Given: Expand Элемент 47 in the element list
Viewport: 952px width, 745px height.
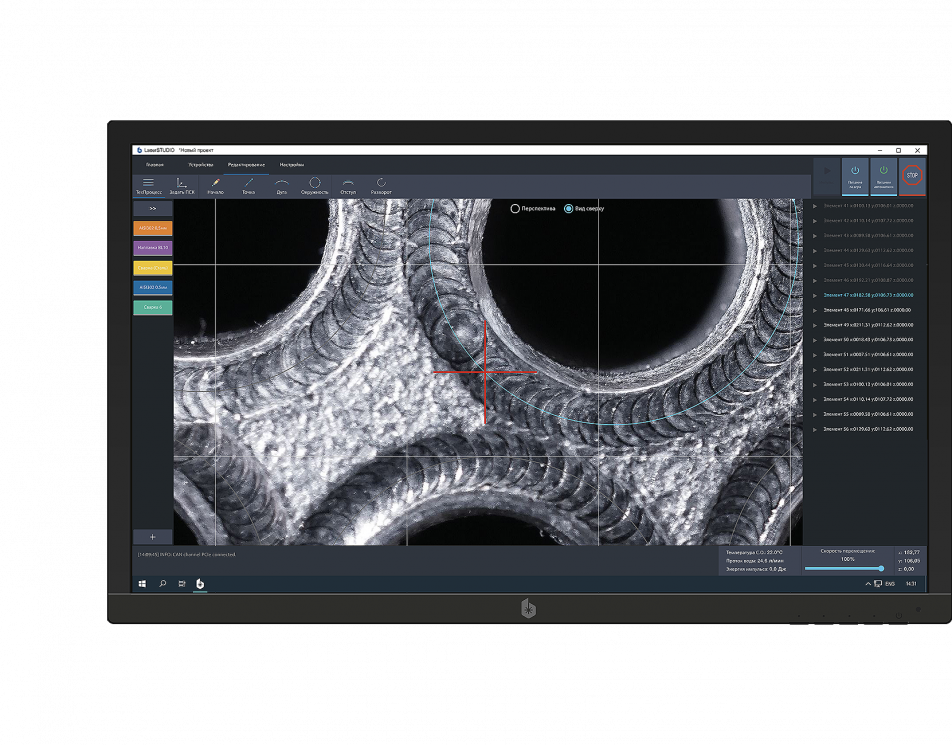Looking at the screenshot, I should pyautogui.click(x=815, y=296).
